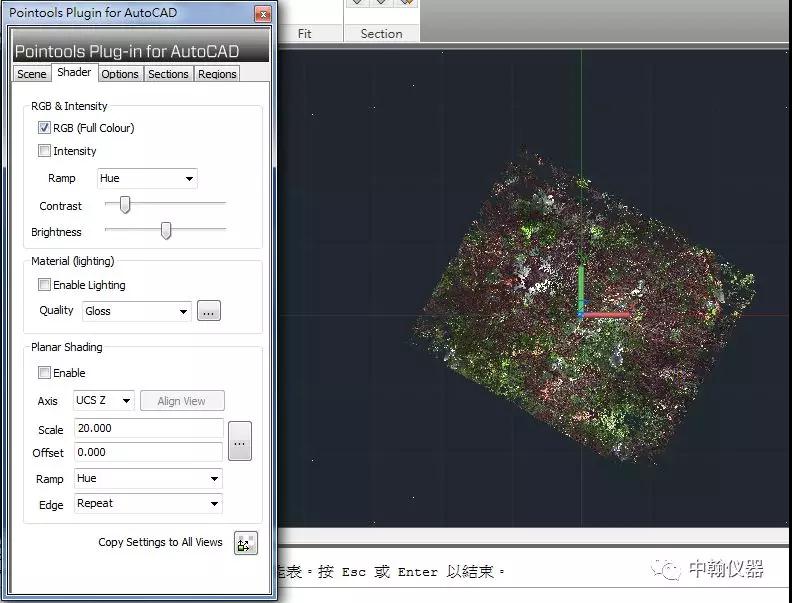
Task: Click the ellipsis button beside Quality dropdown
Action: [208, 311]
